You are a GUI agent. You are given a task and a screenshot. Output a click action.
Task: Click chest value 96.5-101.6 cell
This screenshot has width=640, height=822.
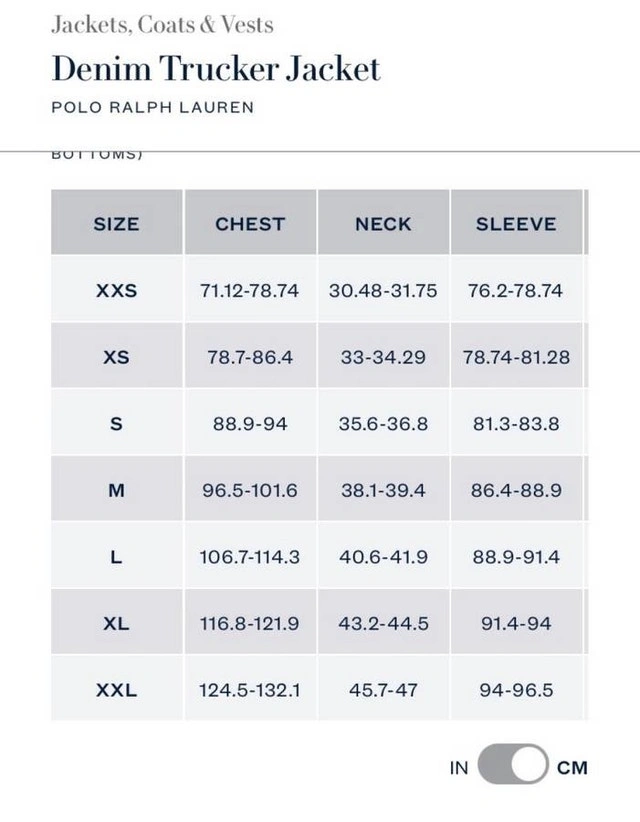(250, 490)
